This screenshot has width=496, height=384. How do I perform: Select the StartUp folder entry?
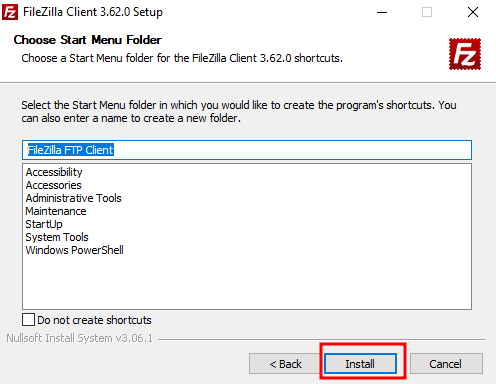[44, 224]
